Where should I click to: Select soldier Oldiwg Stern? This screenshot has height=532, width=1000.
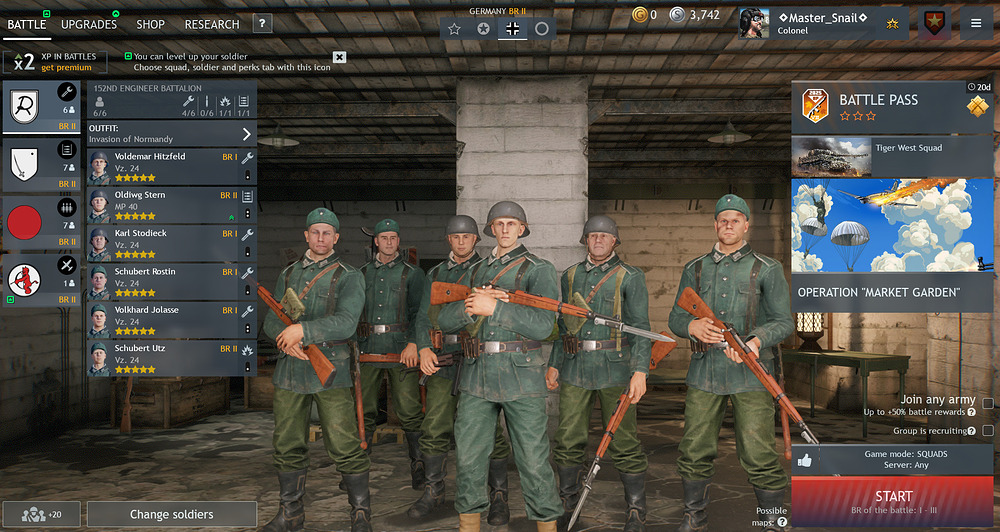(x=172, y=205)
